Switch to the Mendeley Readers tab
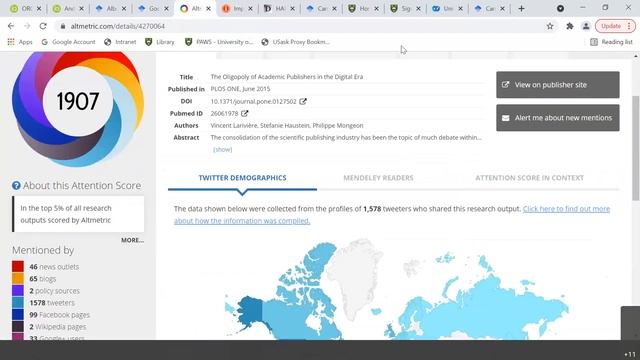The width and height of the screenshot is (640, 360). tap(378, 178)
